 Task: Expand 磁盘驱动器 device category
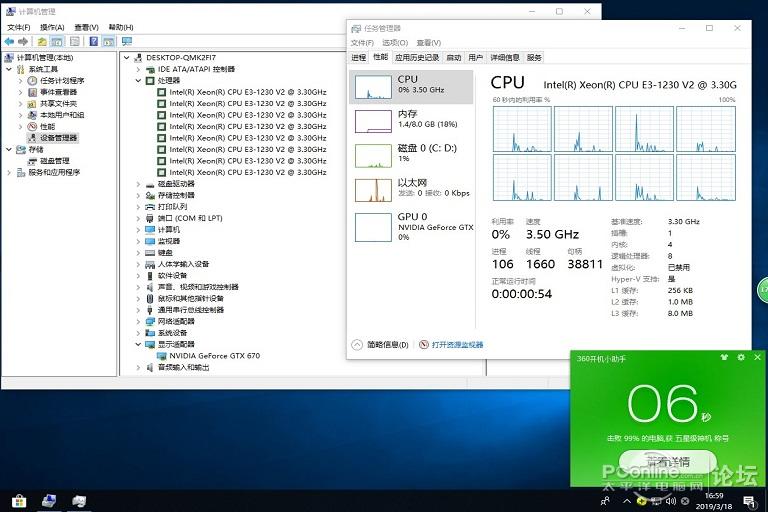(138, 184)
